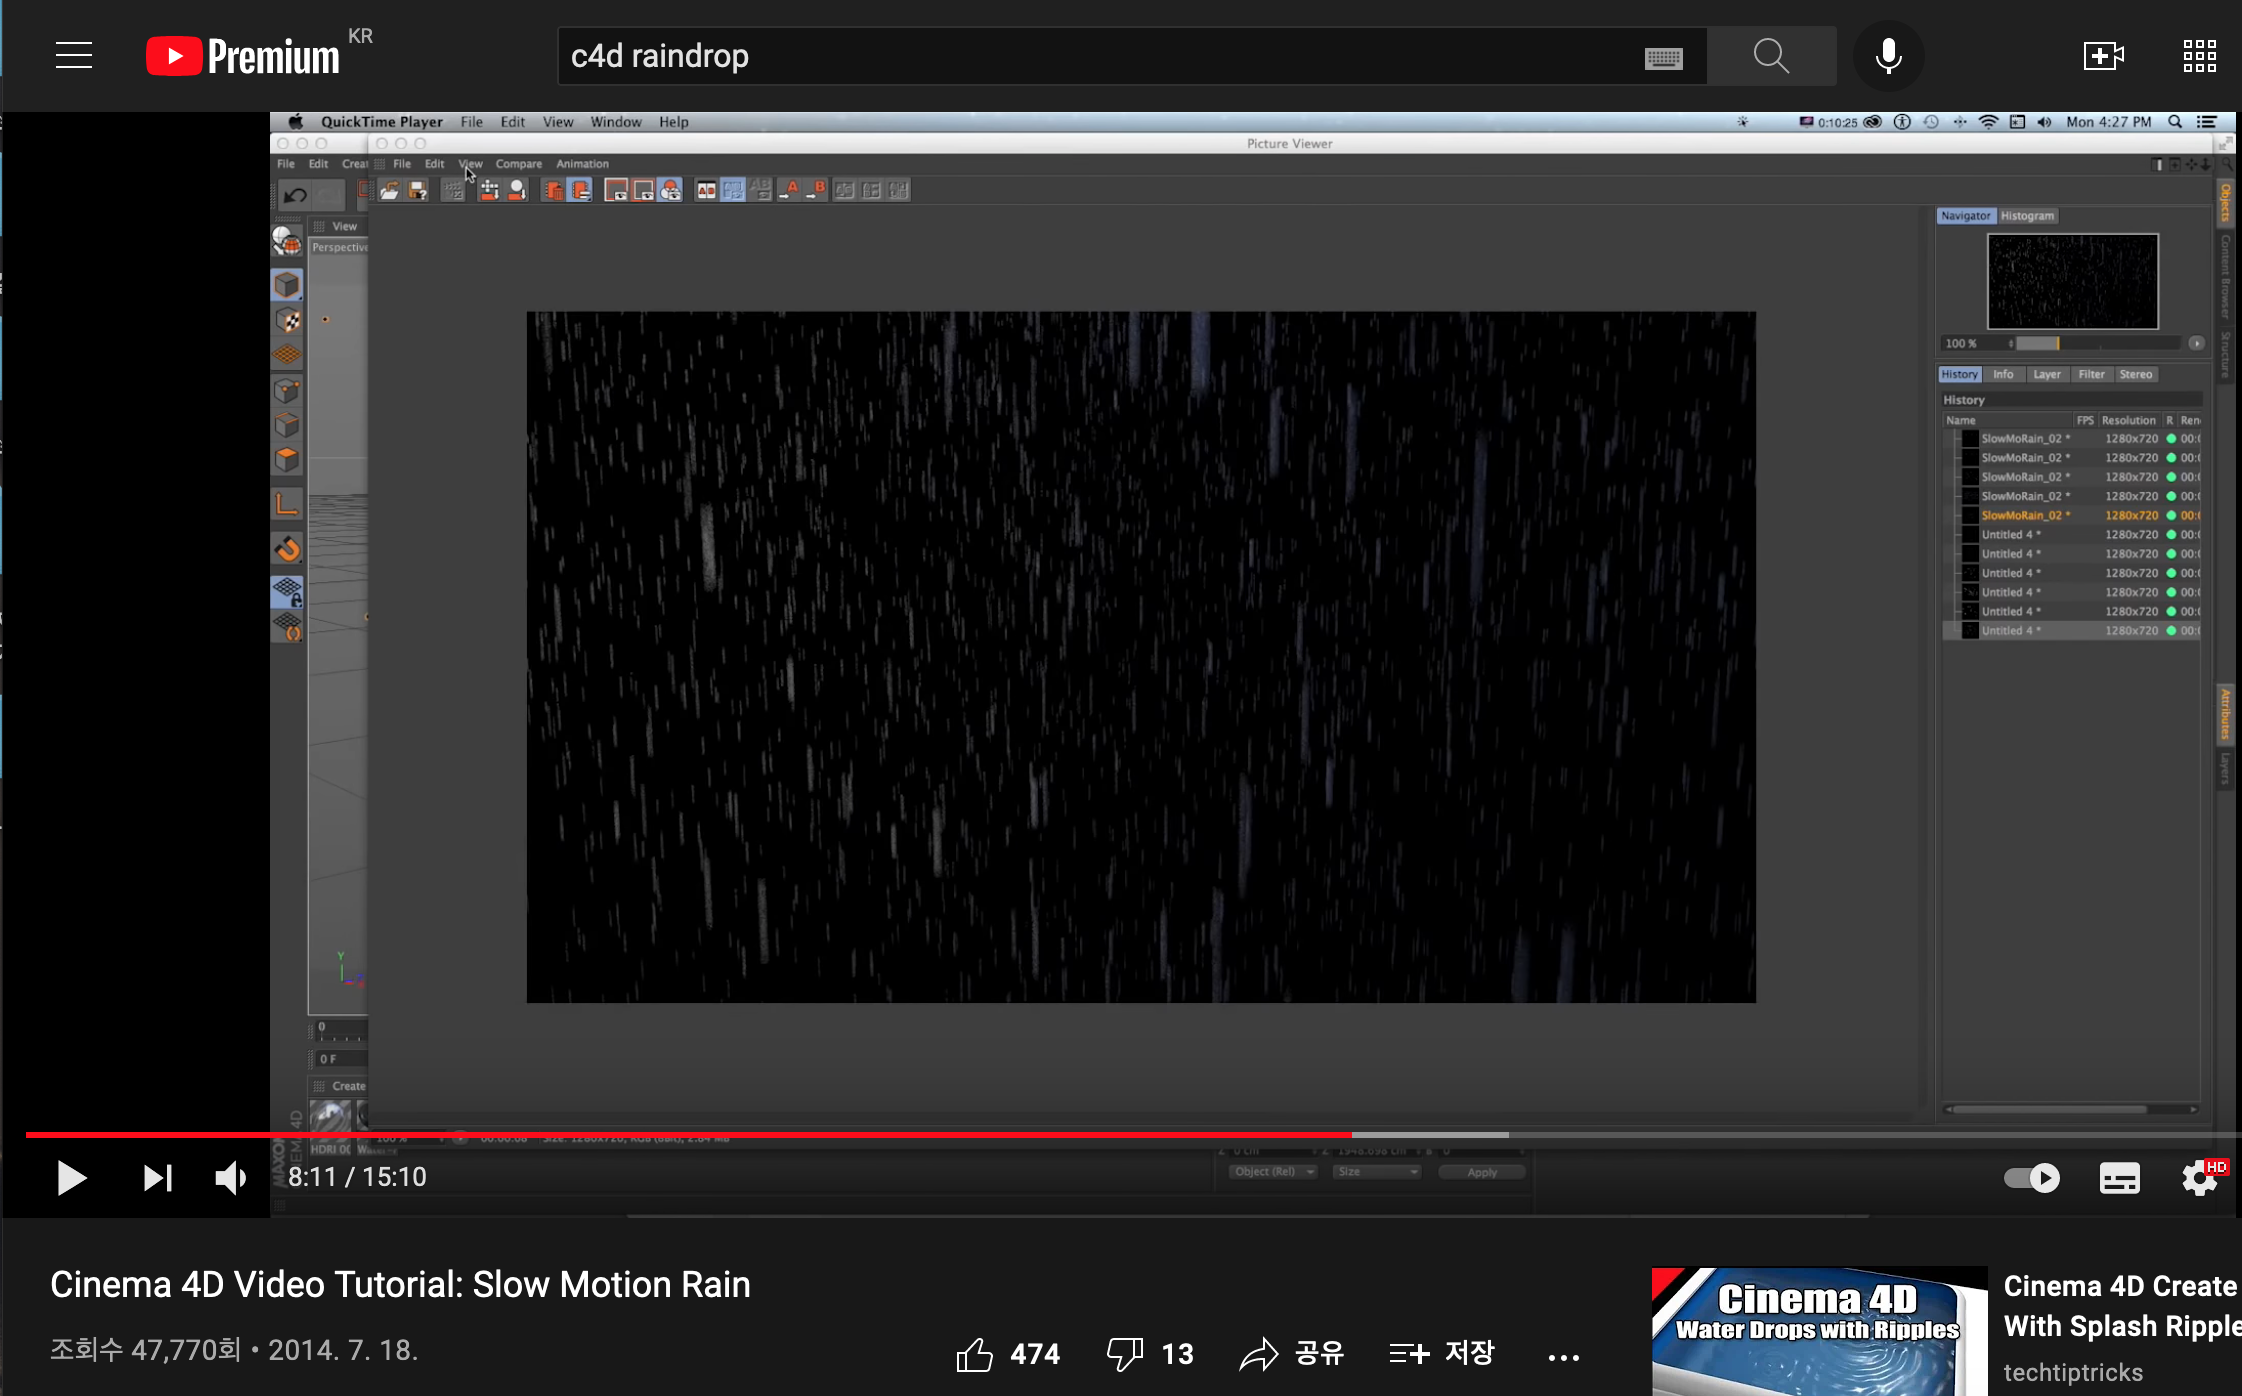Open the player settings gear
The width and height of the screenshot is (2242, 1396).
coord(2199,1178)
